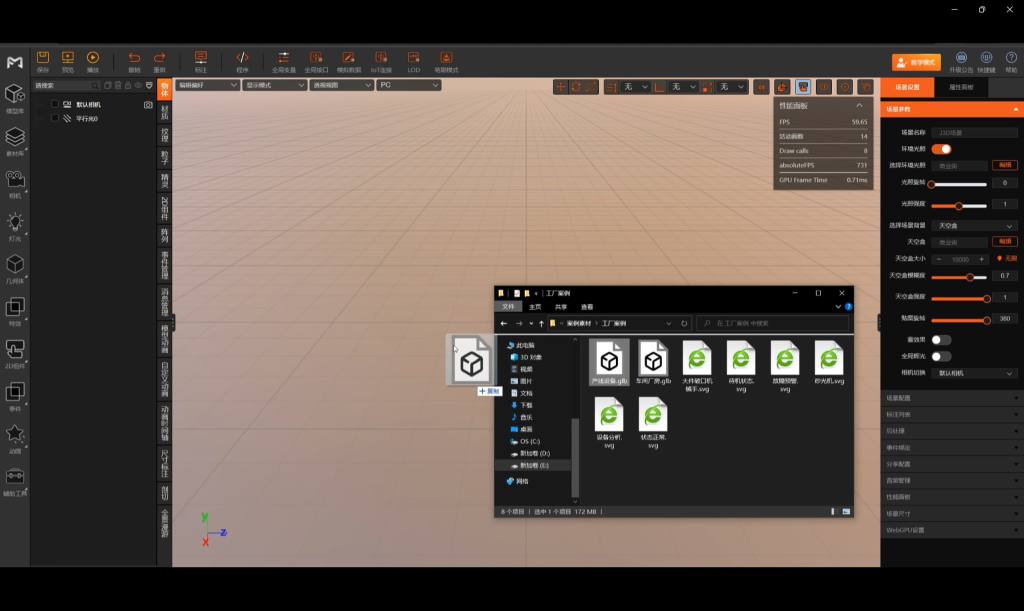Click the 保存 (Save) toolbar icon

43,59
